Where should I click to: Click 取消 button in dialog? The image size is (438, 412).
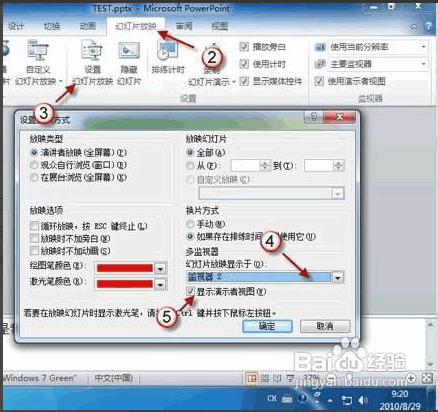click(325, 326)
